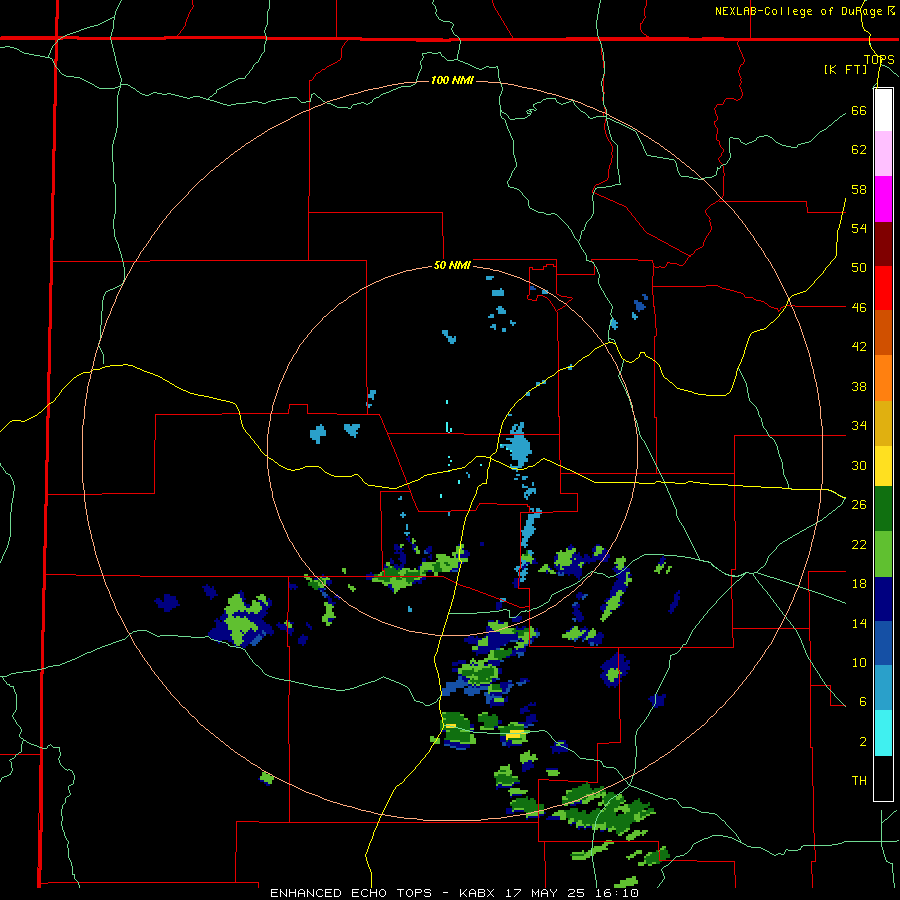Click the 'ENHANCED ECHO TOPS' product title
900x900 pixels.
coord(351,893)
